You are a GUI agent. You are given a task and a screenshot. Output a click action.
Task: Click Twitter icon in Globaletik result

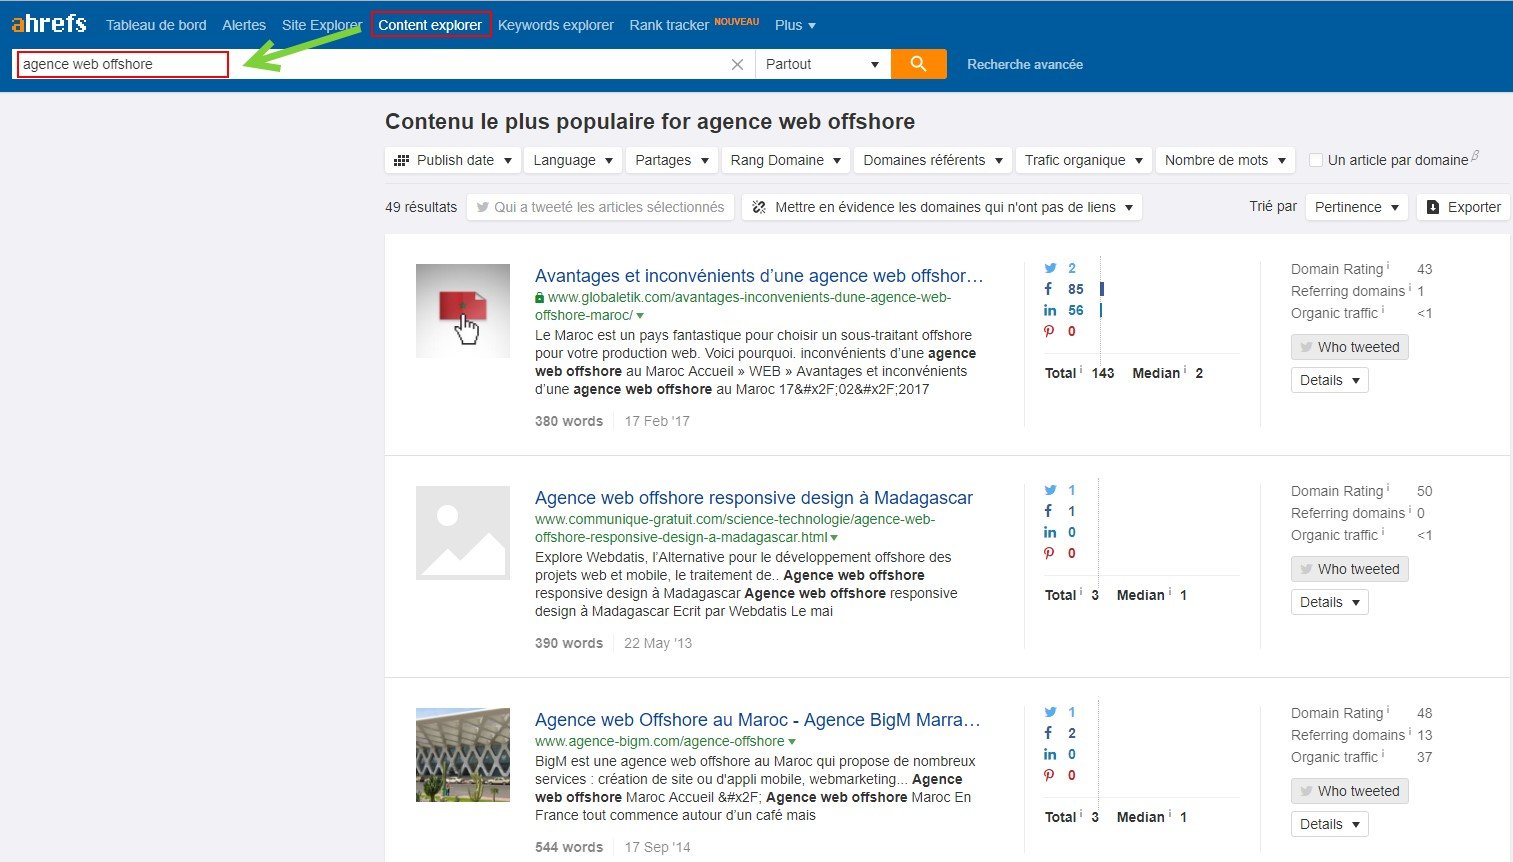(1050, 268)
